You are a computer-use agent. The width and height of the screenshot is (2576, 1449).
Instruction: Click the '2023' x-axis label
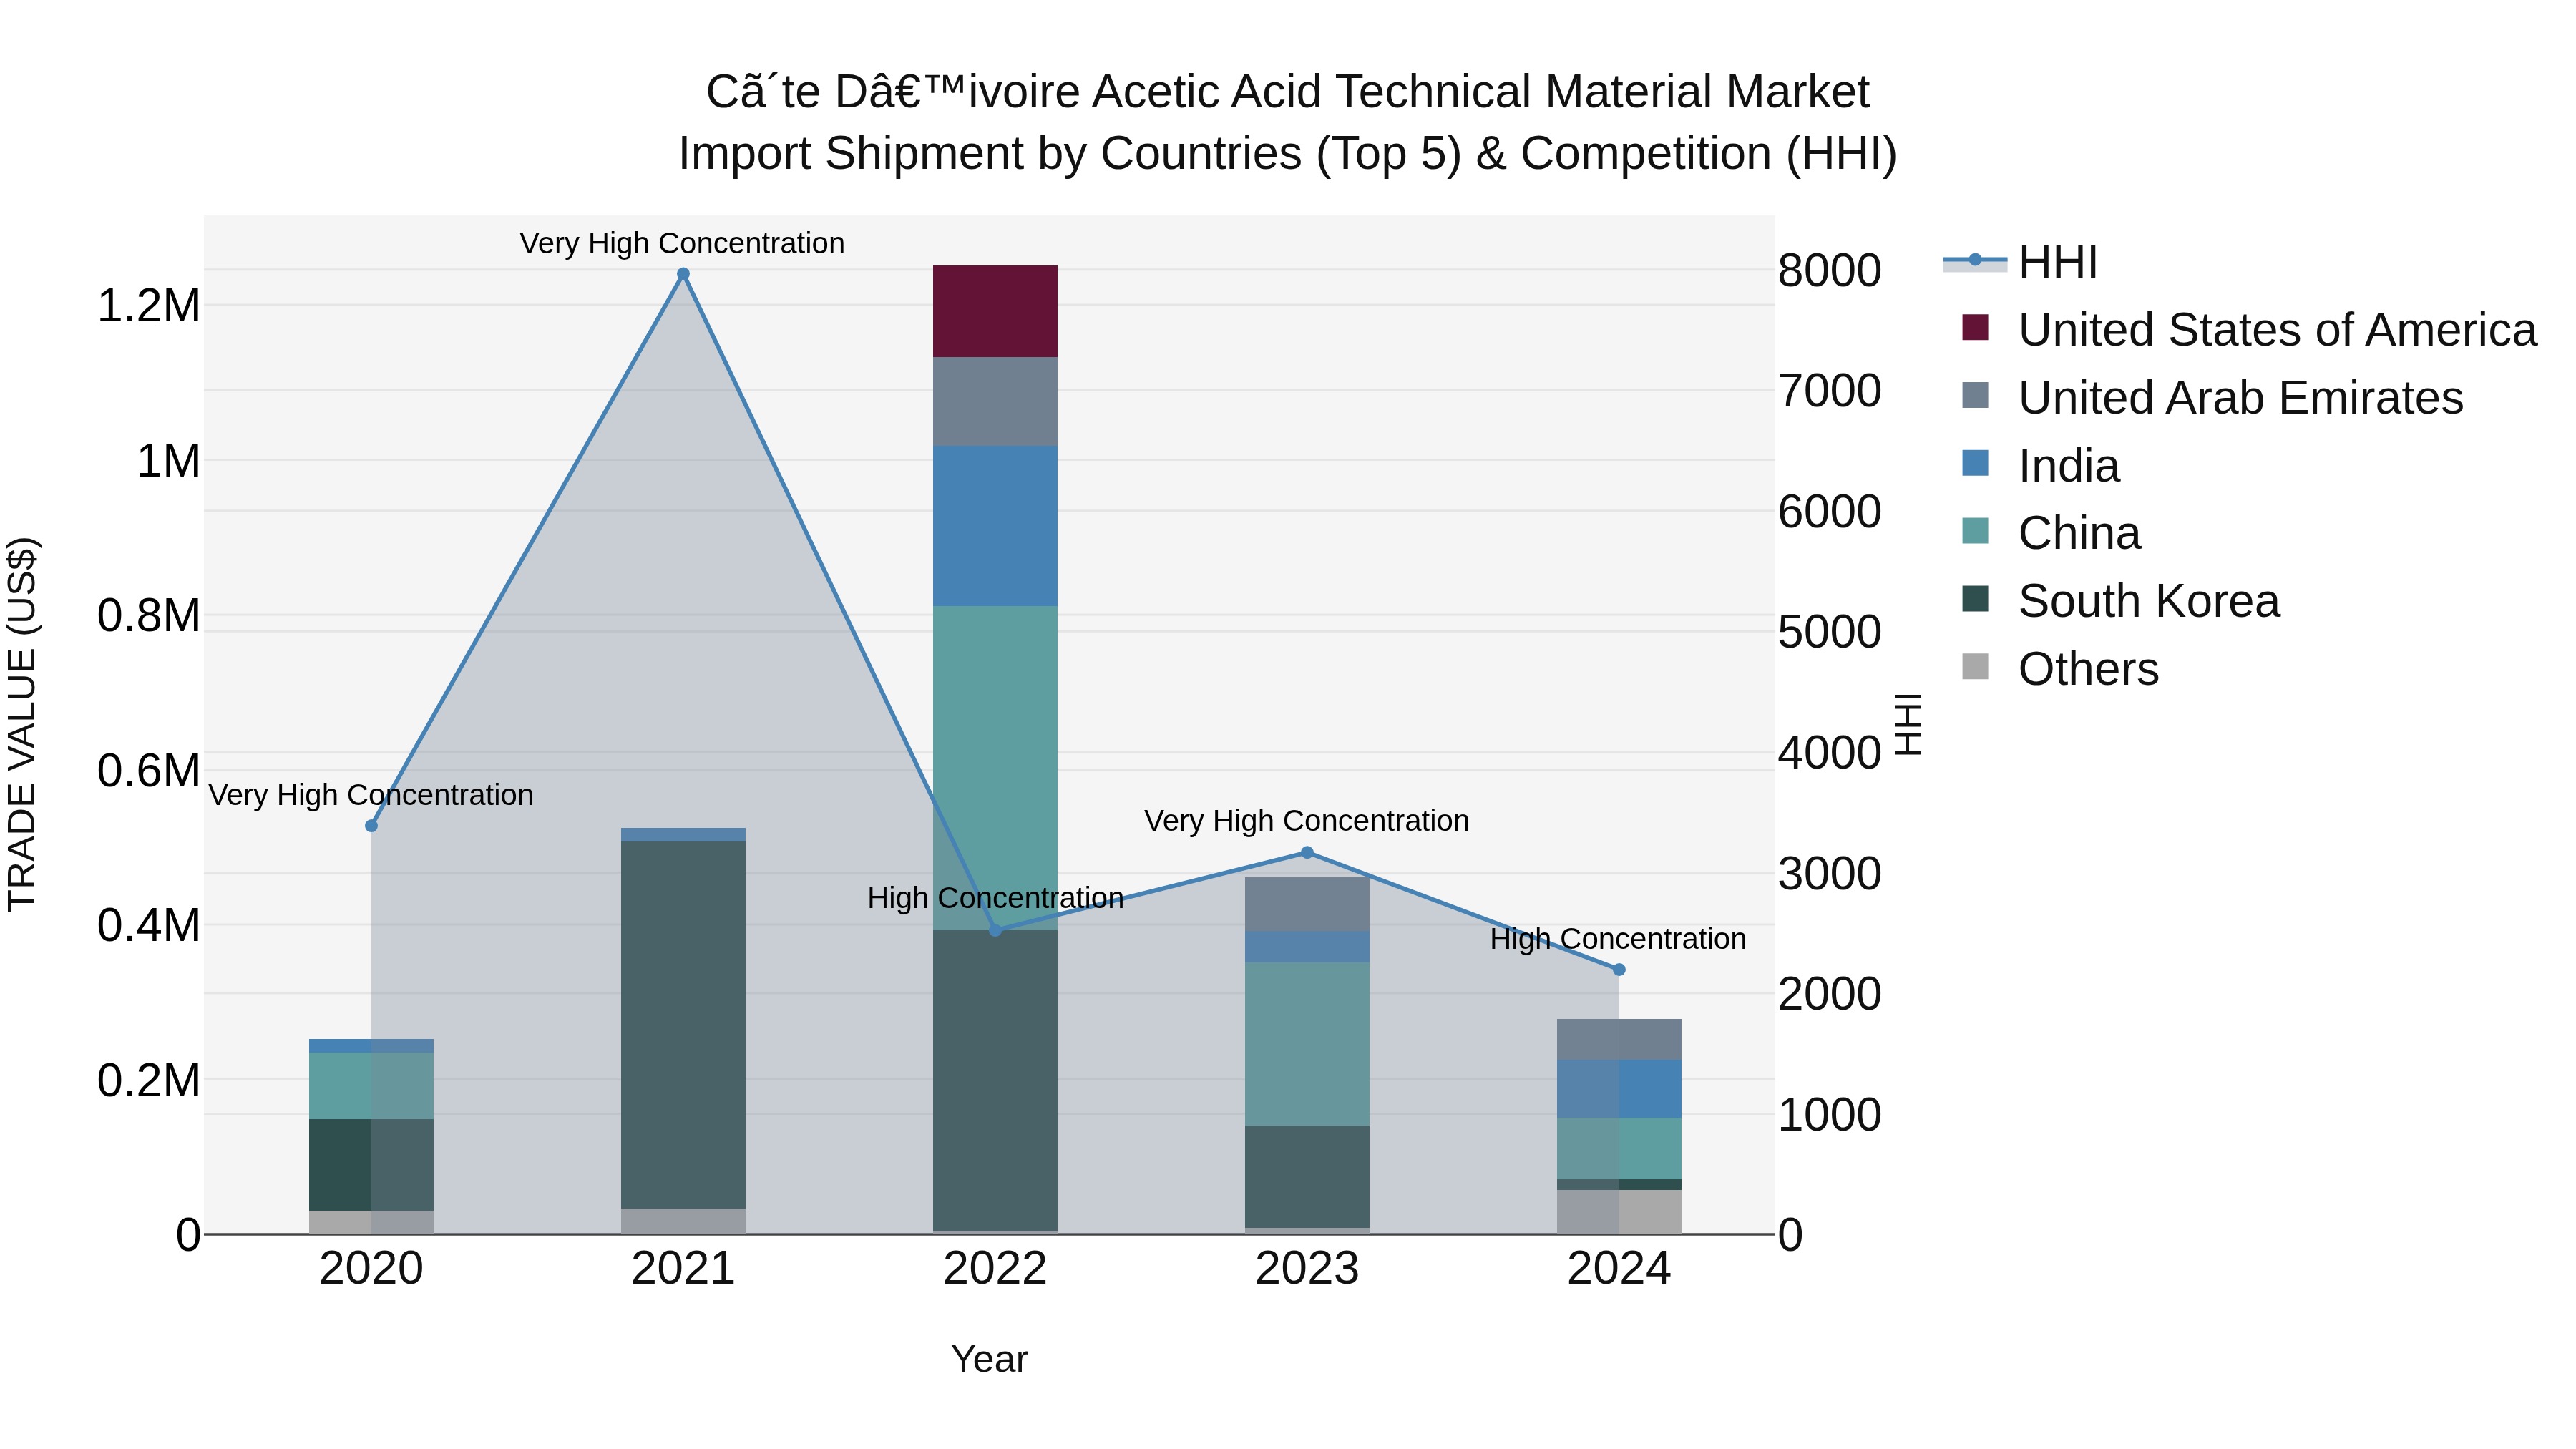tap(1307, 1269)
